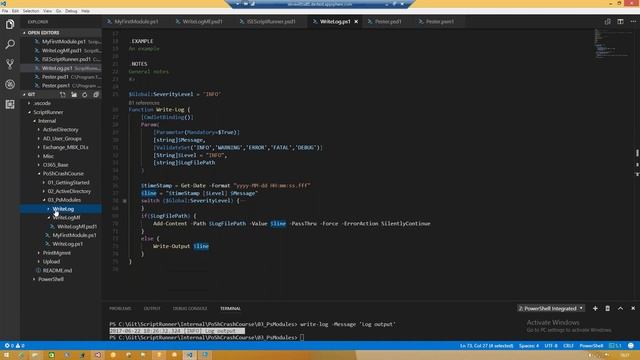Close the terminal panel with X icon

tap(633, 309)
